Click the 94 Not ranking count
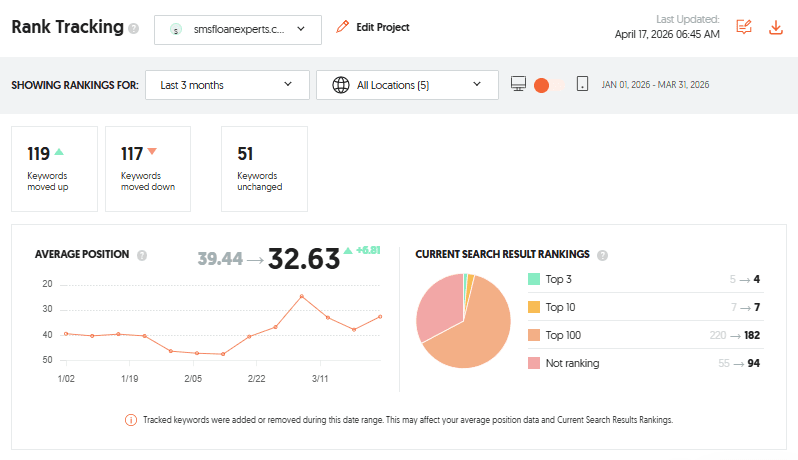Screen dimensions: 798x460 754,363
